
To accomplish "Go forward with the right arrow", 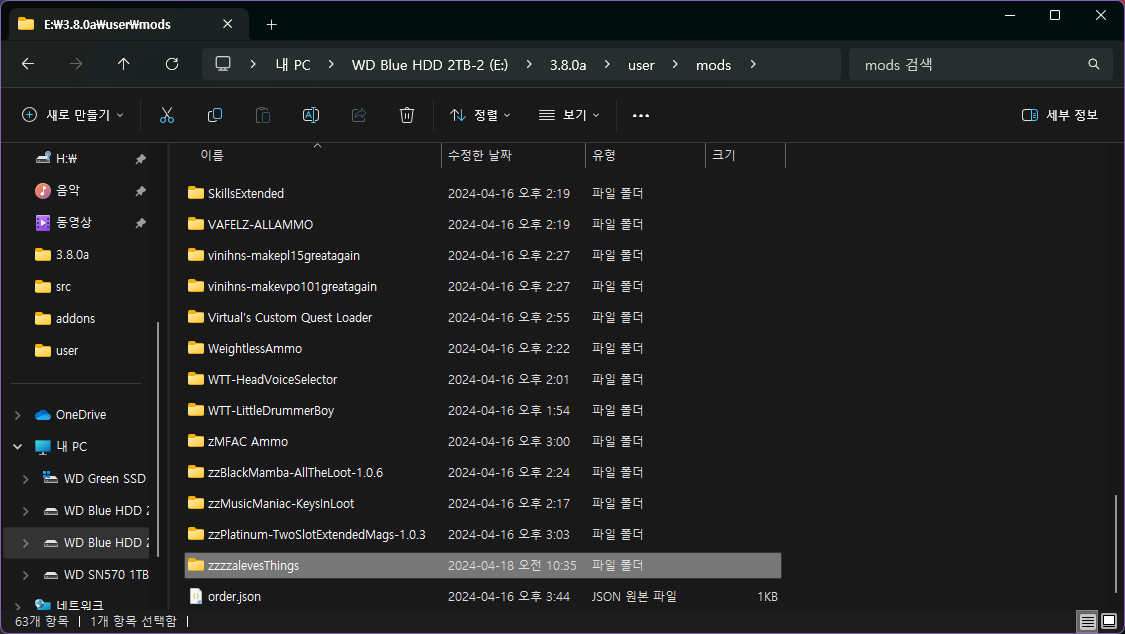I will [76, 64].
